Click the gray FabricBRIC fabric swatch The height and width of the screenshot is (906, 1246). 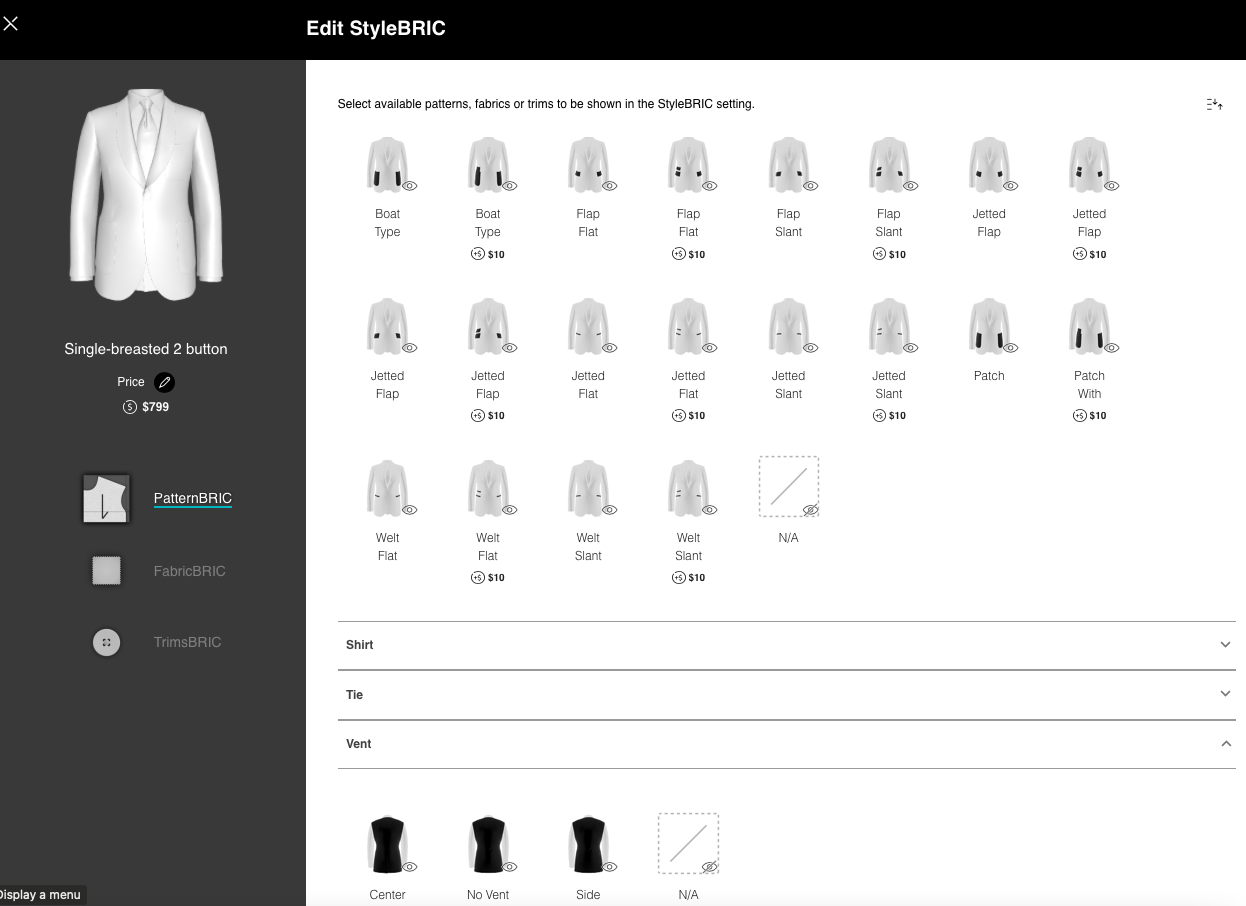pos(106,570)
